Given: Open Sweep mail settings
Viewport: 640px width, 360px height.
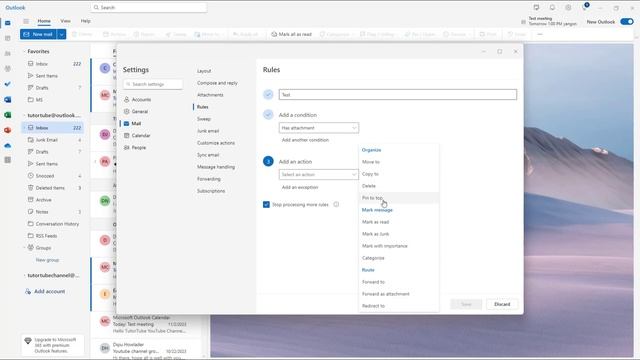Looking at the screenshot, I should (204, 119).
